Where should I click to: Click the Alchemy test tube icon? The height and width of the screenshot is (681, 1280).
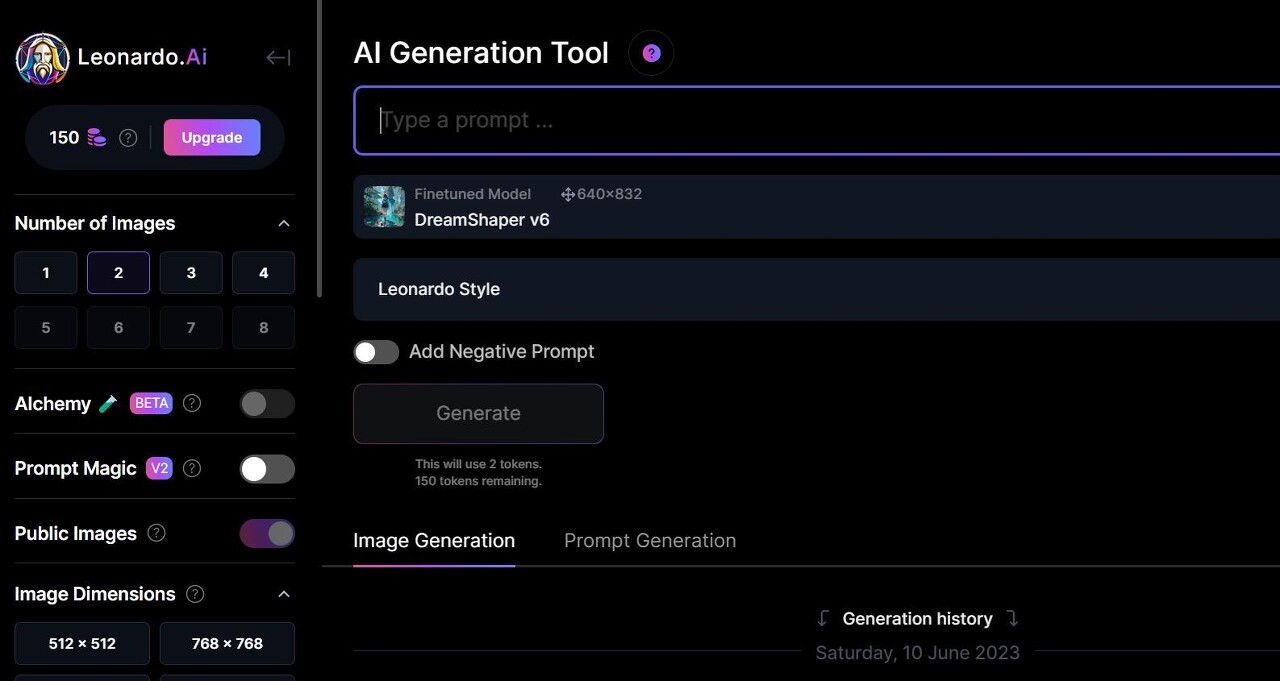tap(108, 403)
